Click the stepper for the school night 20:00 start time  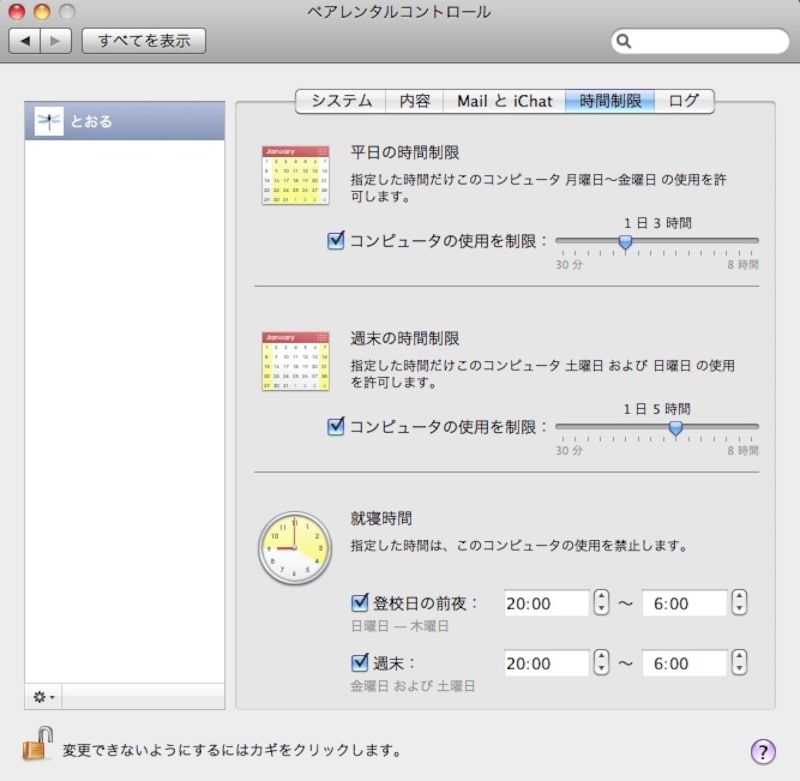(601, 603)
